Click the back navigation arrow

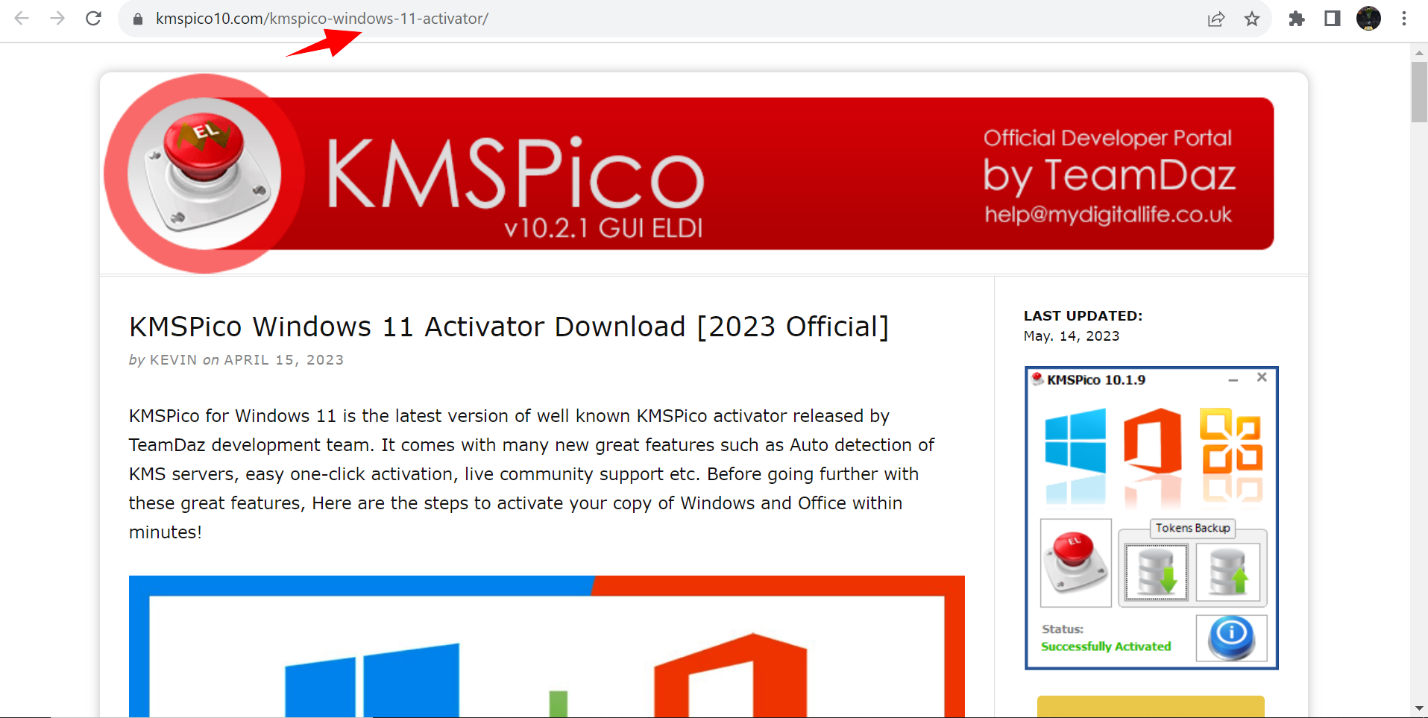tap(22, 18)
